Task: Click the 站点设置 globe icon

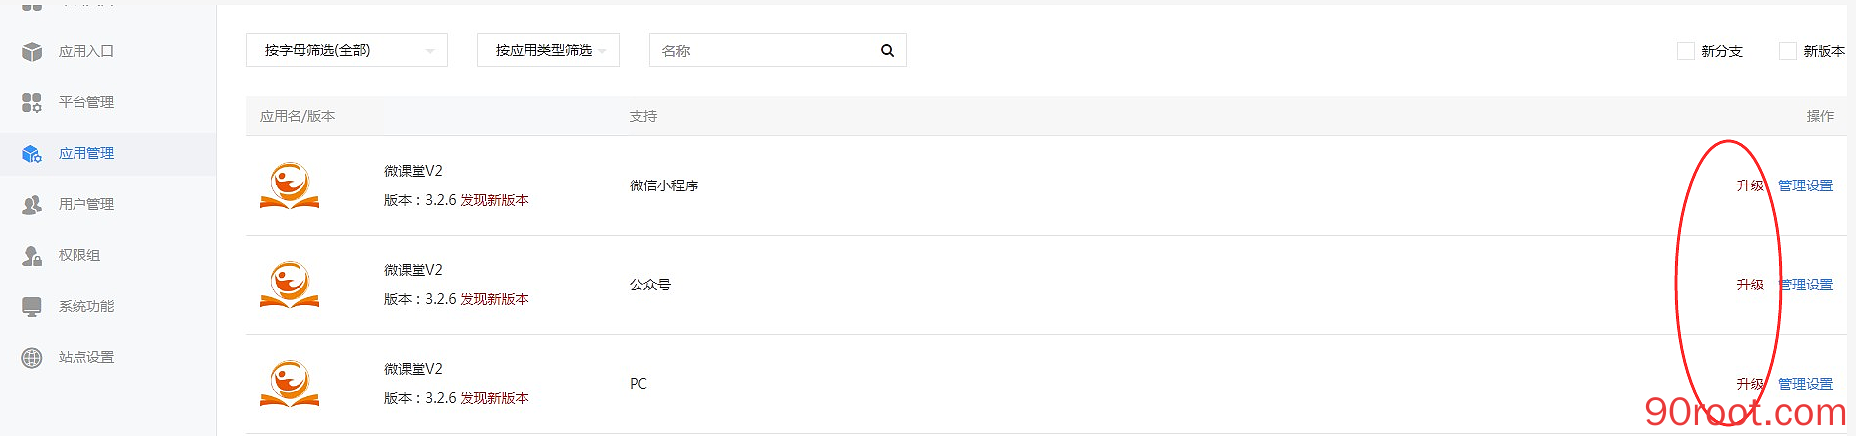Action: tap(32, 357)
